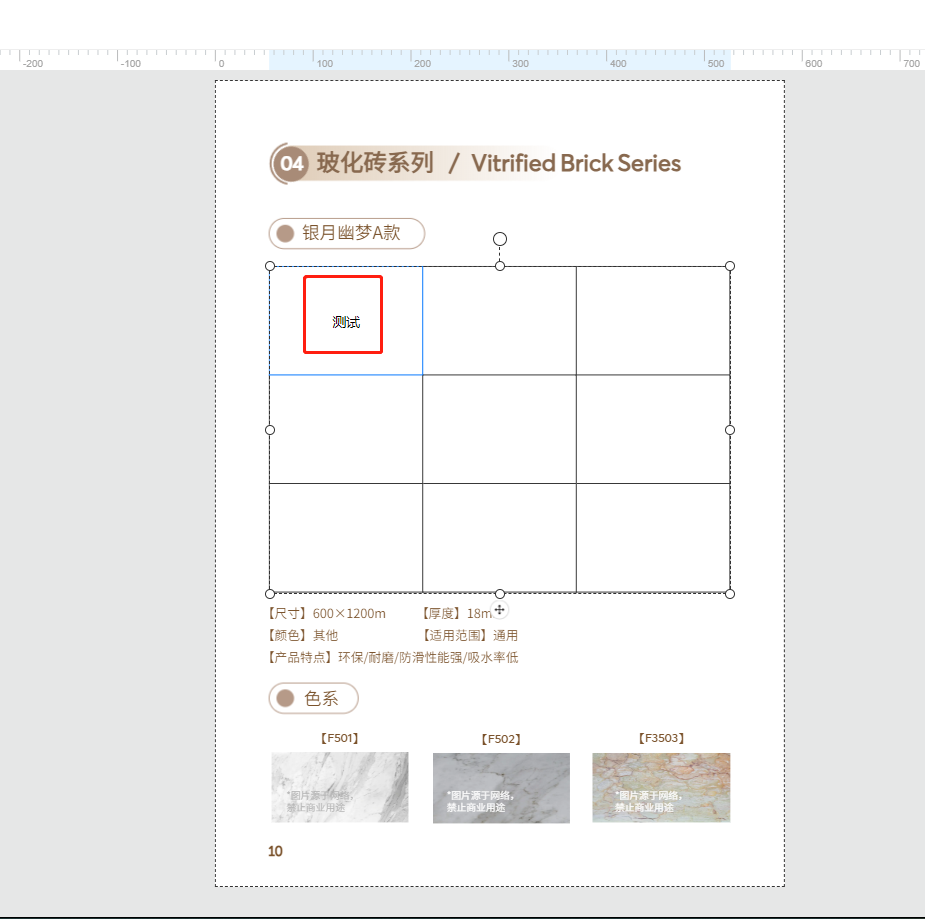925x919 pixels.
Task: Click the F502 grey marble thumbnail
Action: pos(501,787)
